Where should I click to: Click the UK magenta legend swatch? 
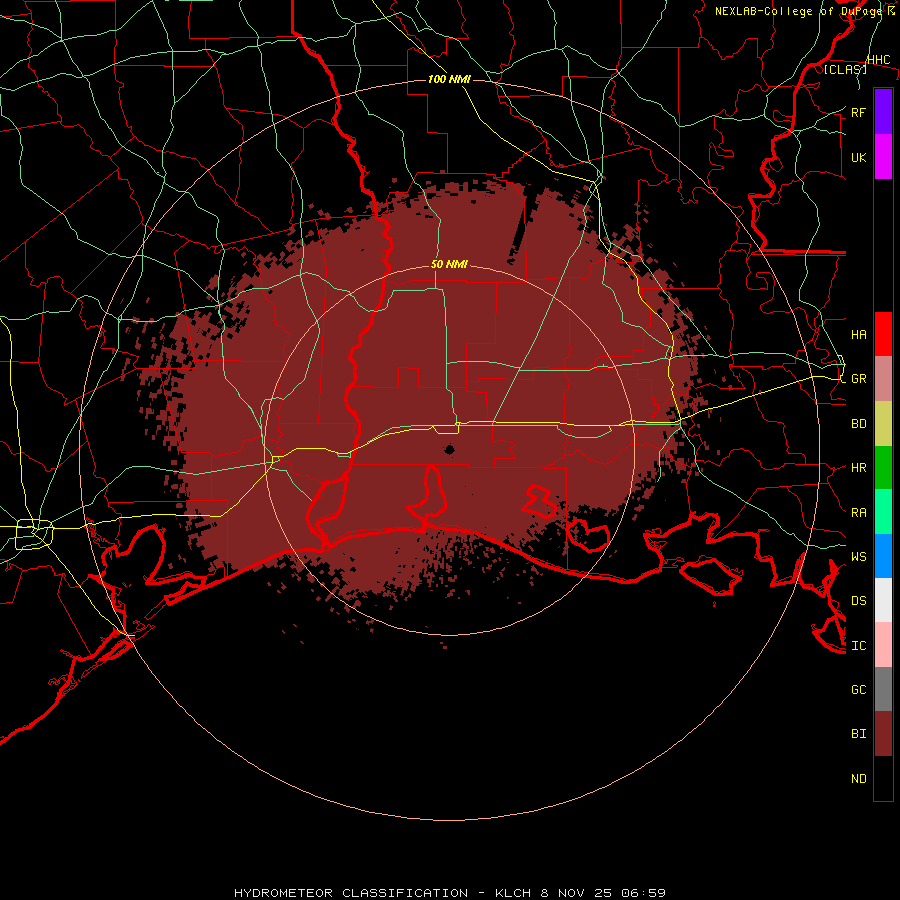(883, 157)
